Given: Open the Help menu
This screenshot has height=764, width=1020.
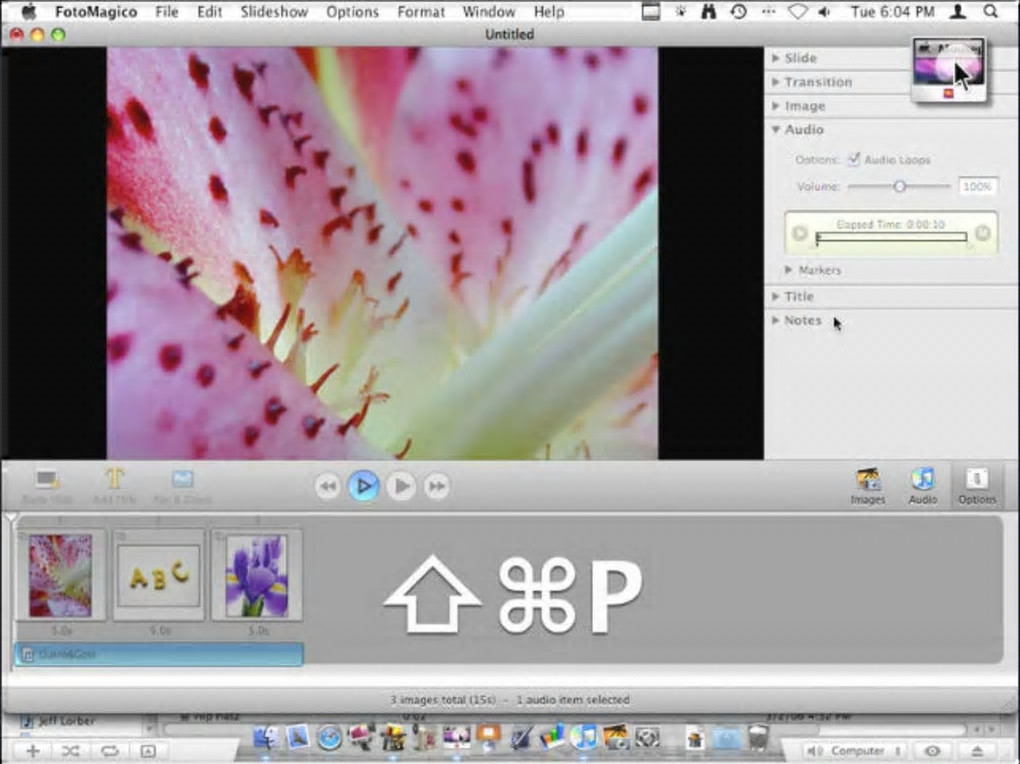Looking at the screenshot, I should pos(549,12).
